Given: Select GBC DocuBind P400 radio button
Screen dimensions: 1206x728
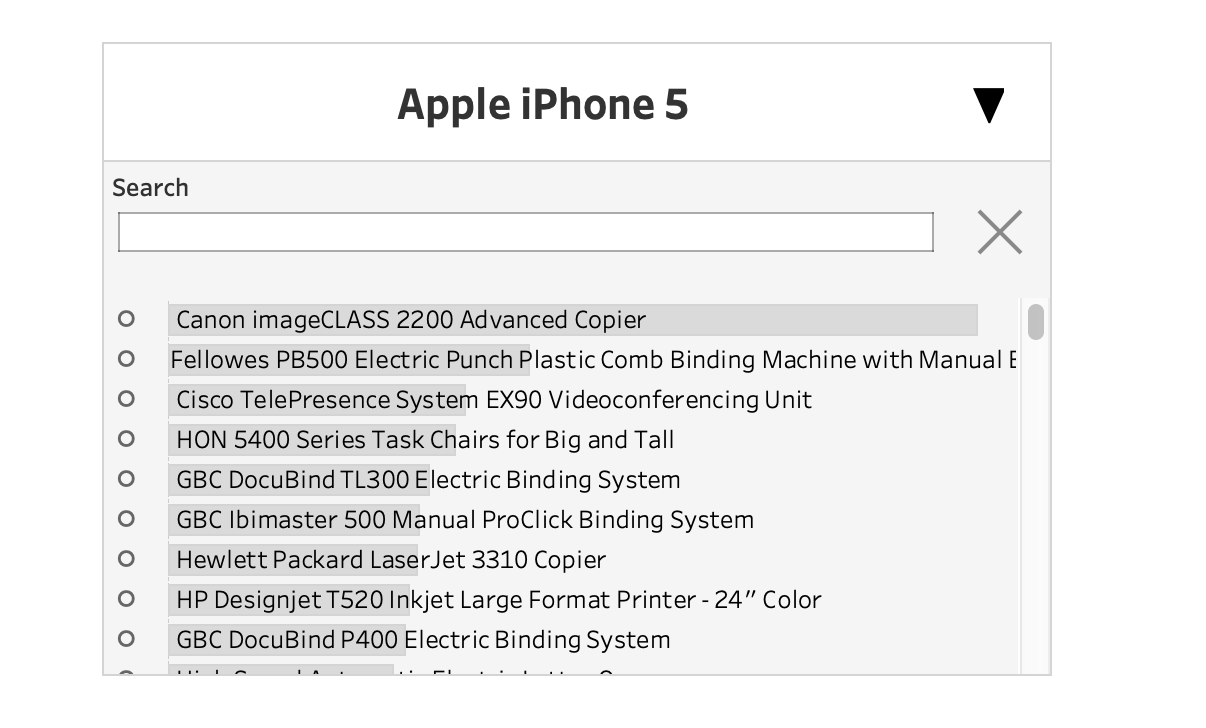Looking at the screenshot, I should pos(126,639).
